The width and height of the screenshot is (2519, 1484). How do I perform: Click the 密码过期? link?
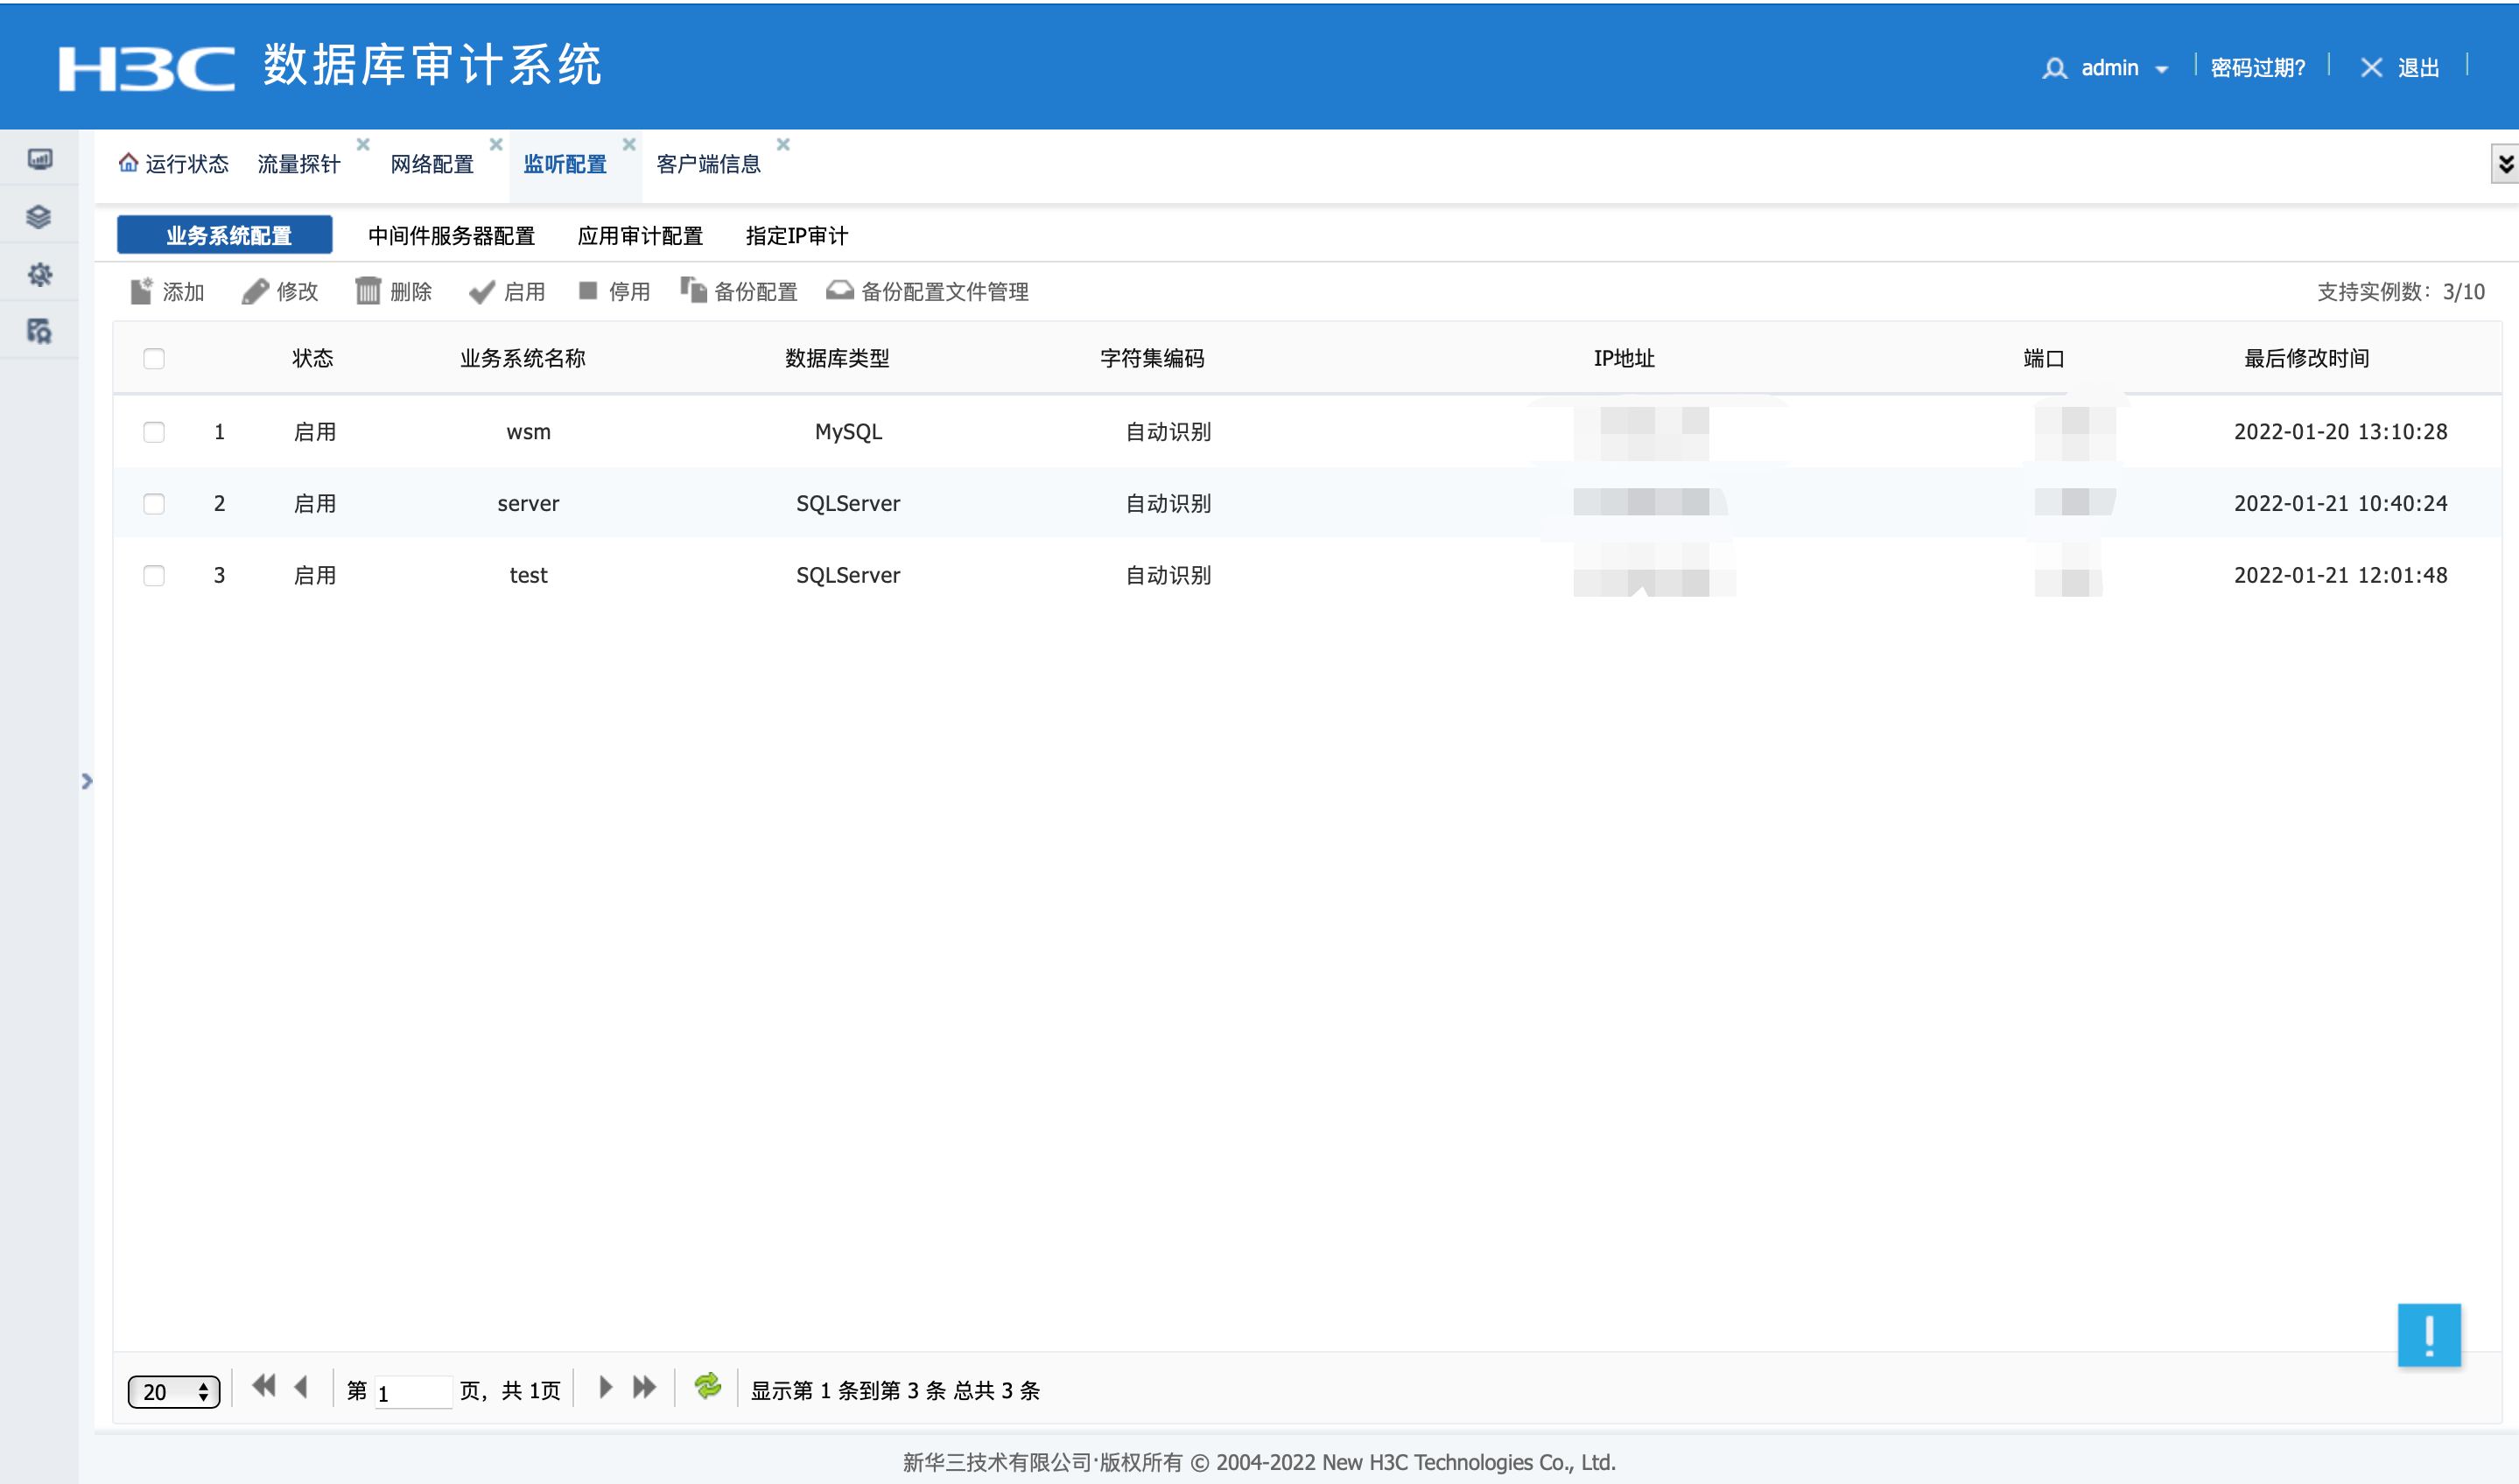[2257, 68]
